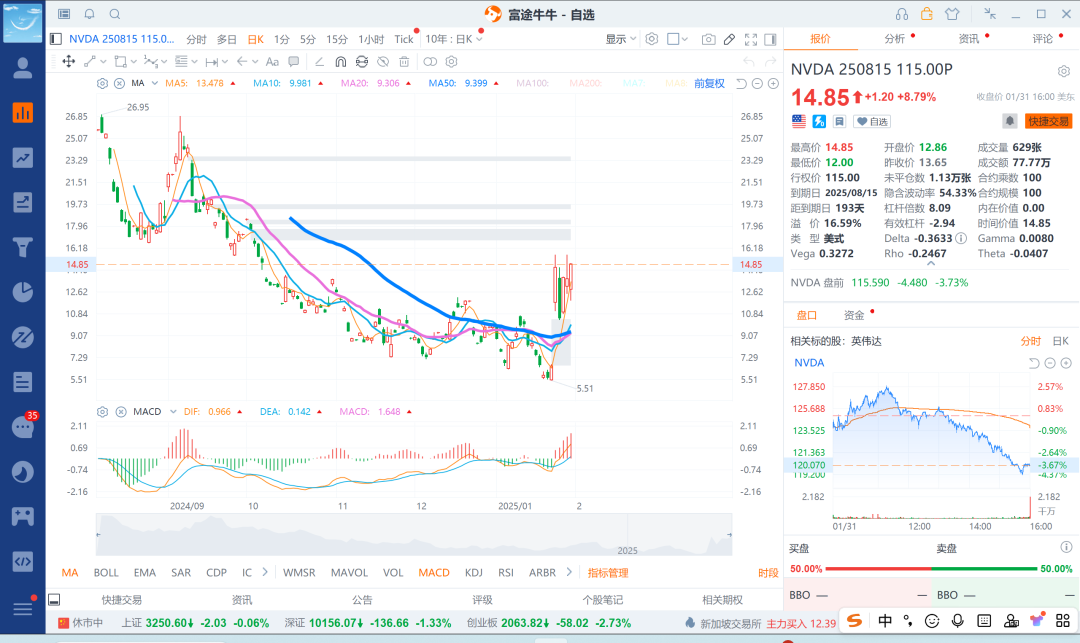This screenshot has height=643, width=1080.
Task: Expand the MA indicator type dropdown
Action: [x=154, y=83]
